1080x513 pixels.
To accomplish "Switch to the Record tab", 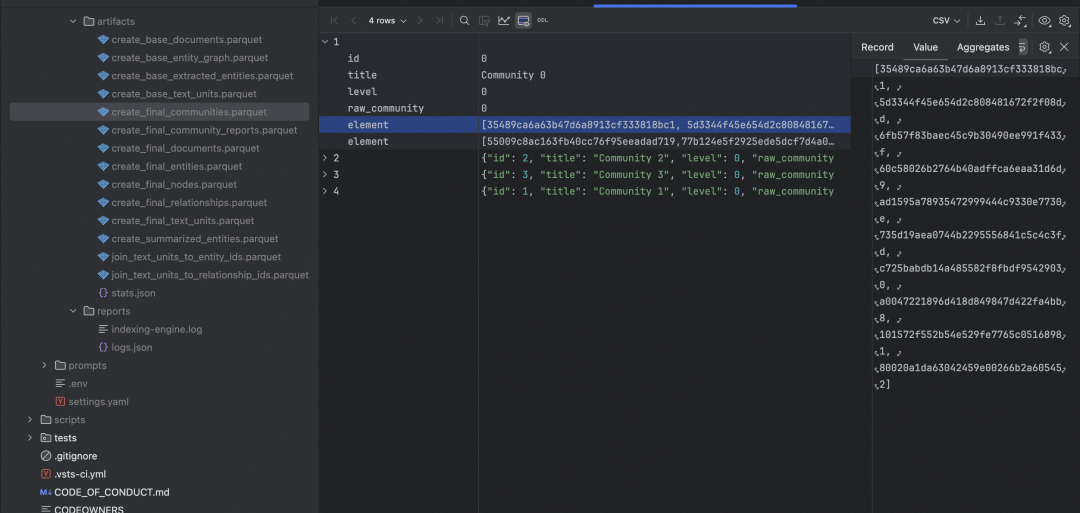I will (877, 47).
